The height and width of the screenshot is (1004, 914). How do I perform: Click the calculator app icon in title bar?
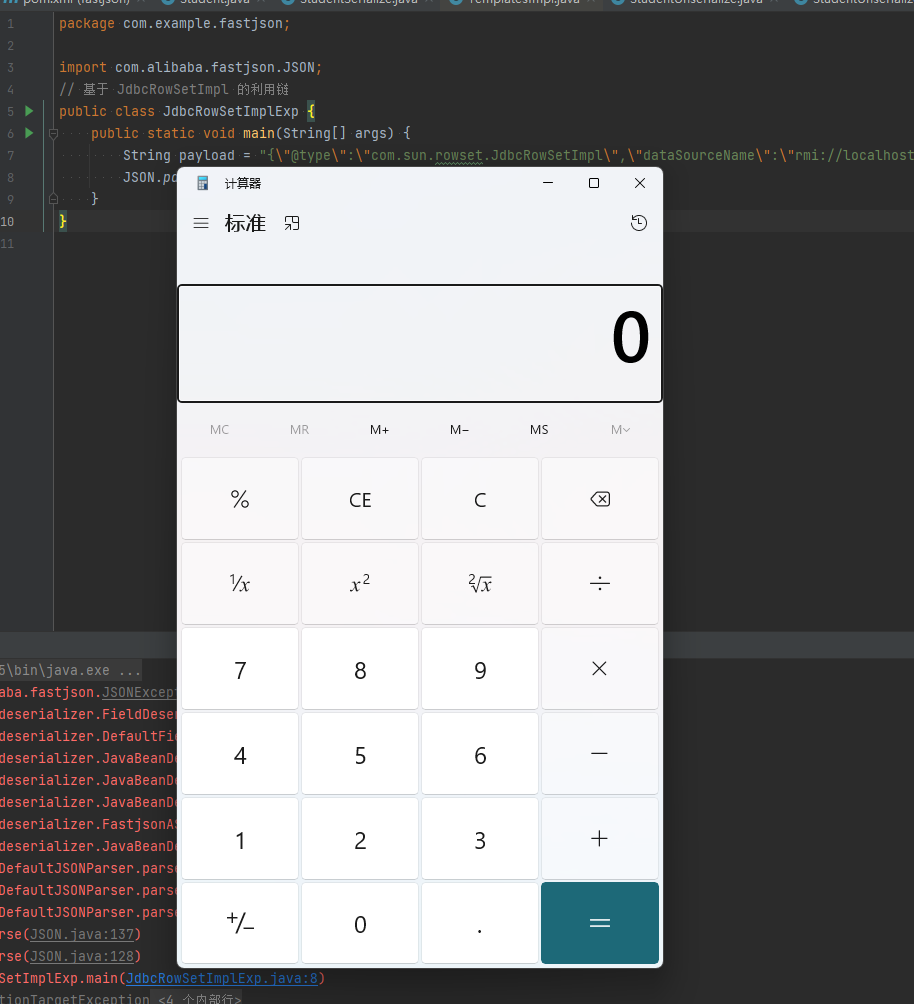pyautogui.click(x=202, y=183)
